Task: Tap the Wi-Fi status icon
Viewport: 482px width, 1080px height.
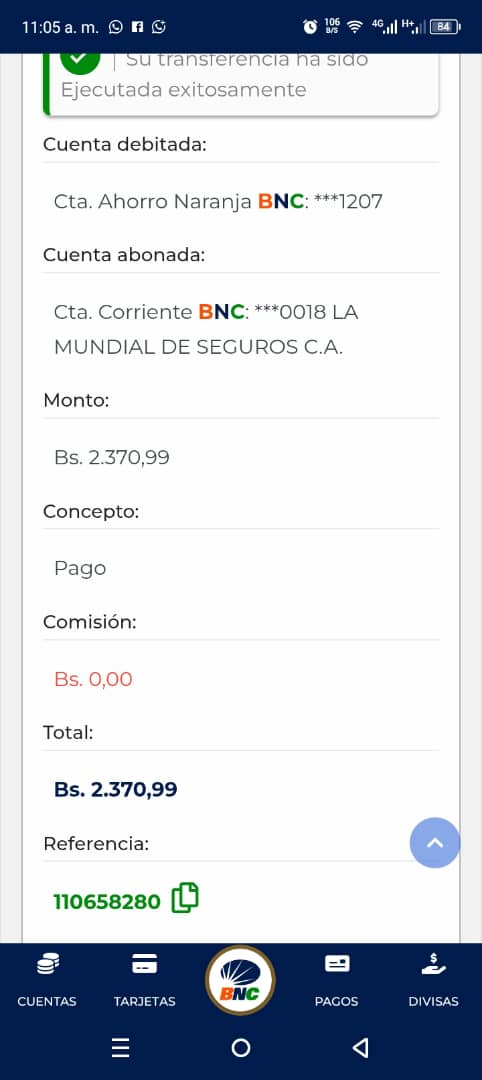Action: [355, 27]
